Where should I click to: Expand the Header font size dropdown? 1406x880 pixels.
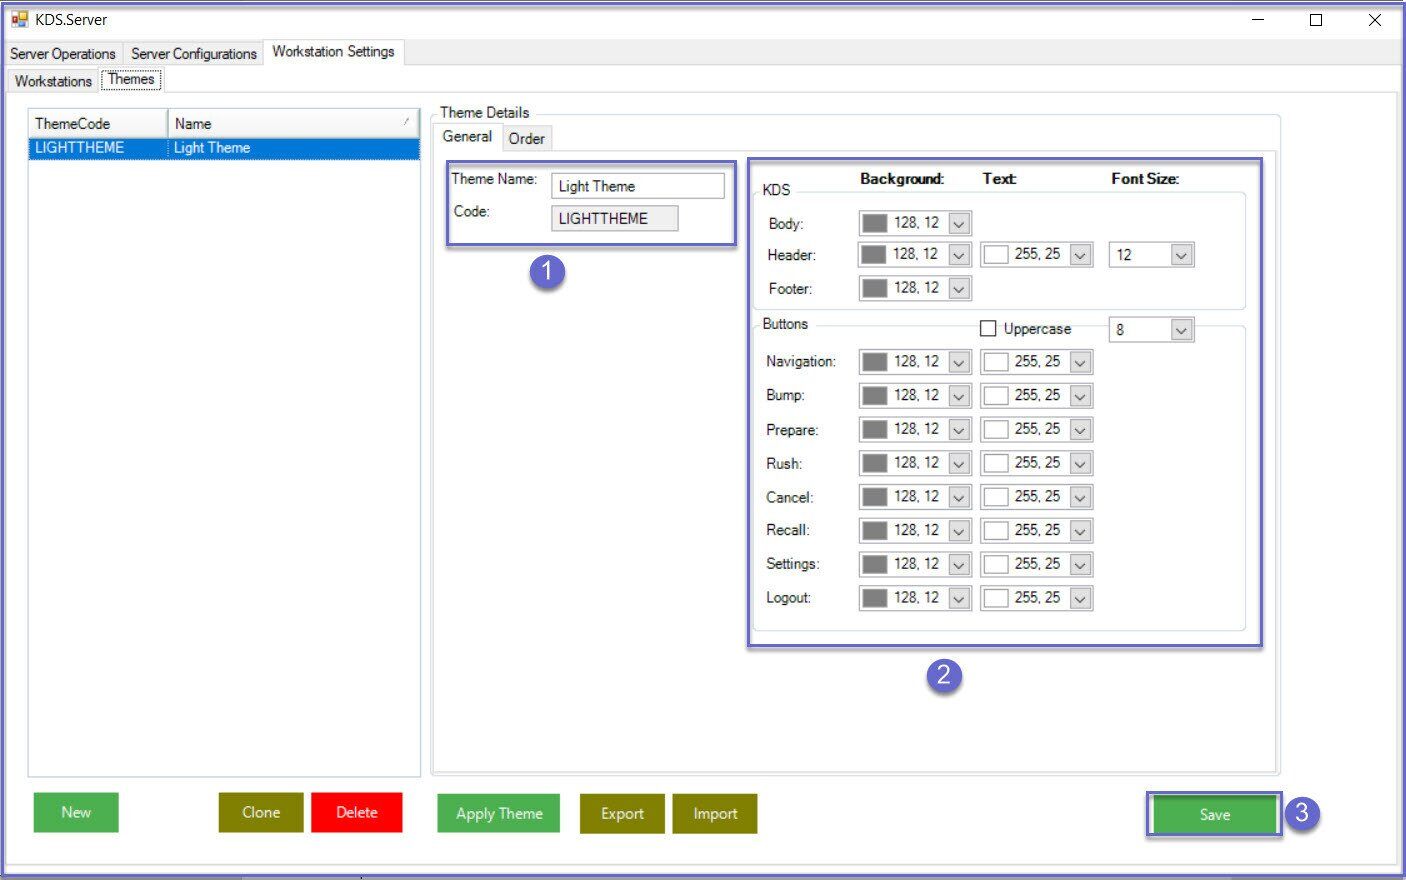[1181, 255]
